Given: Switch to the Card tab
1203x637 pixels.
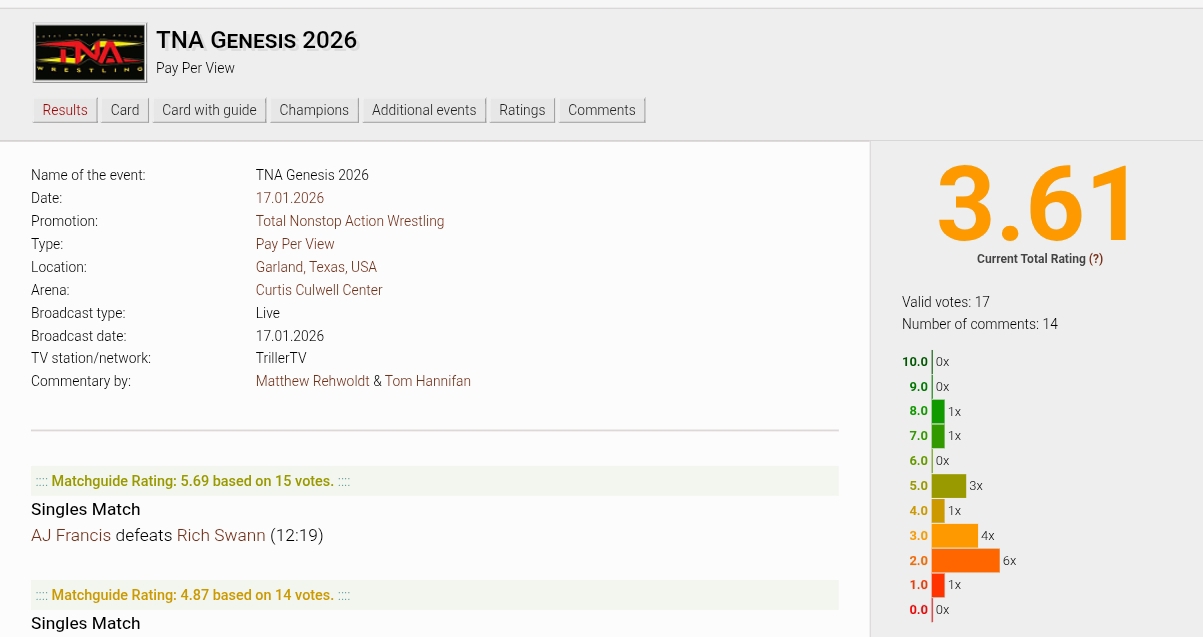Looking at the screenshot, I should 125,110.
